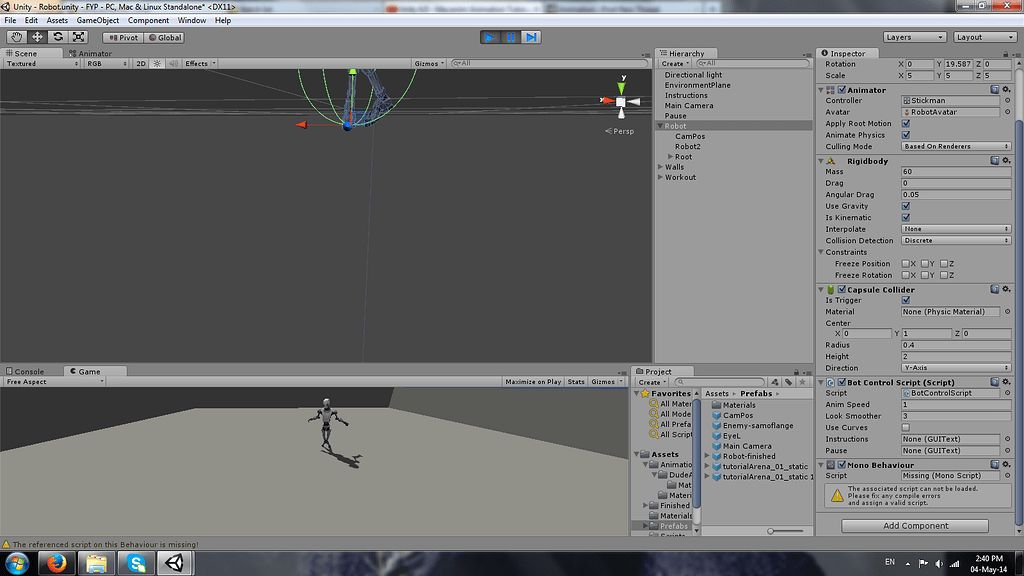Open the Collision Detection dropdown
1024x576 pixels.
point(955,240)
